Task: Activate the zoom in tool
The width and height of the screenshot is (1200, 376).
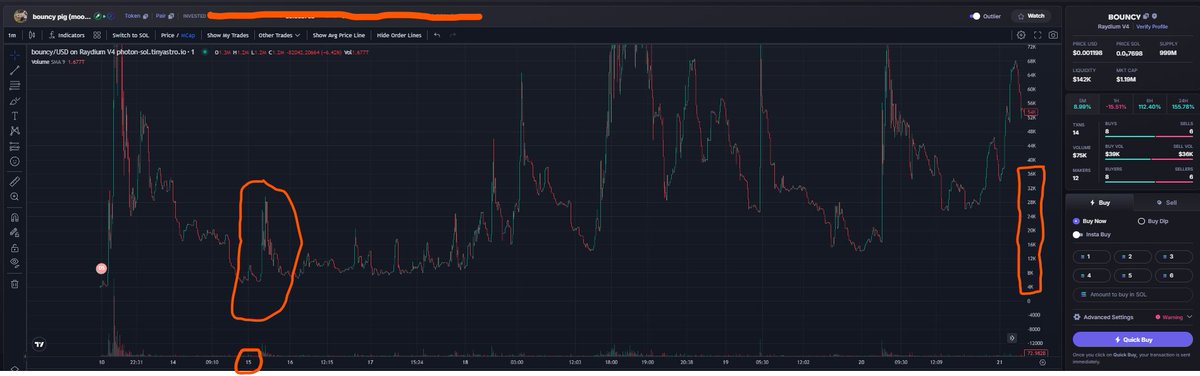Action: [x=14, y=197]
